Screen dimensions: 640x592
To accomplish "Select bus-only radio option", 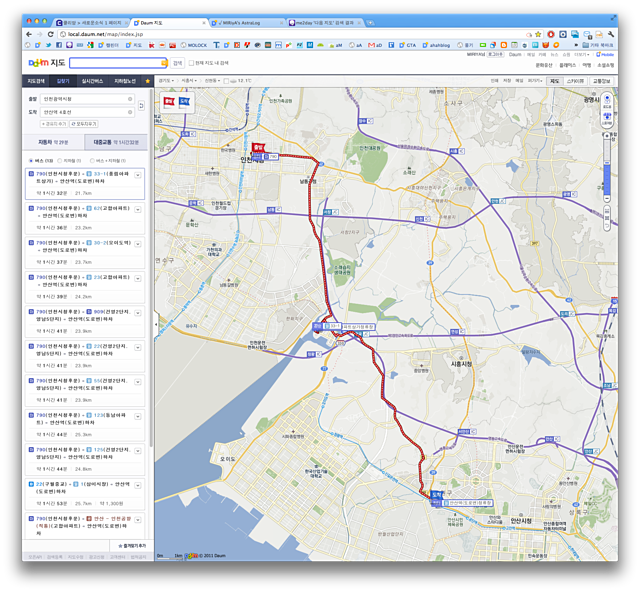I will pos(31,160).
